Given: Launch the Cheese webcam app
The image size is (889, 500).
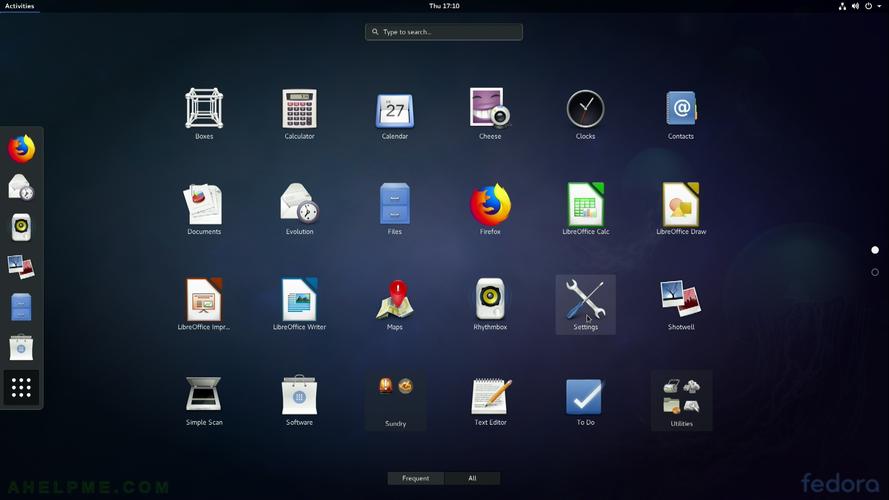Looking at the screenshot, I should pyautogui.click(x=490, y=113).
